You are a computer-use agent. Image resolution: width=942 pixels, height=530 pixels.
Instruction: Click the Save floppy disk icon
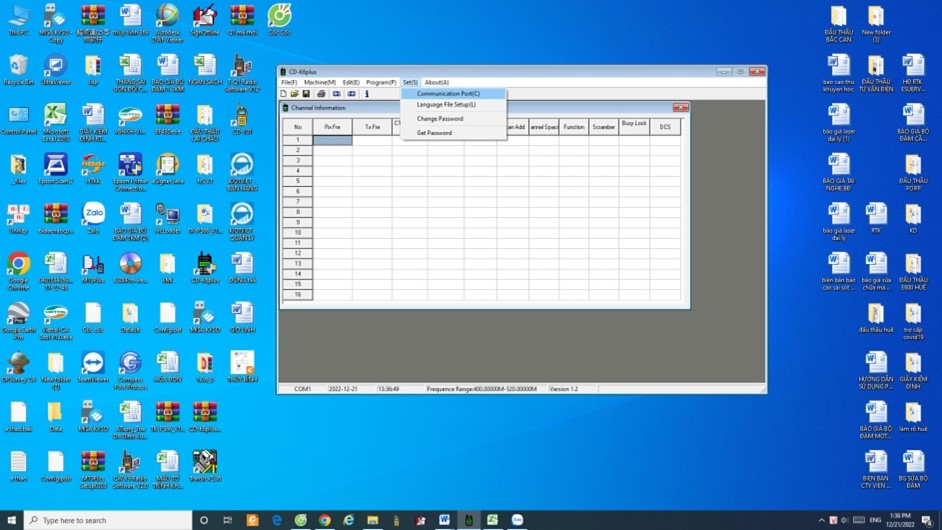[306, 94]
